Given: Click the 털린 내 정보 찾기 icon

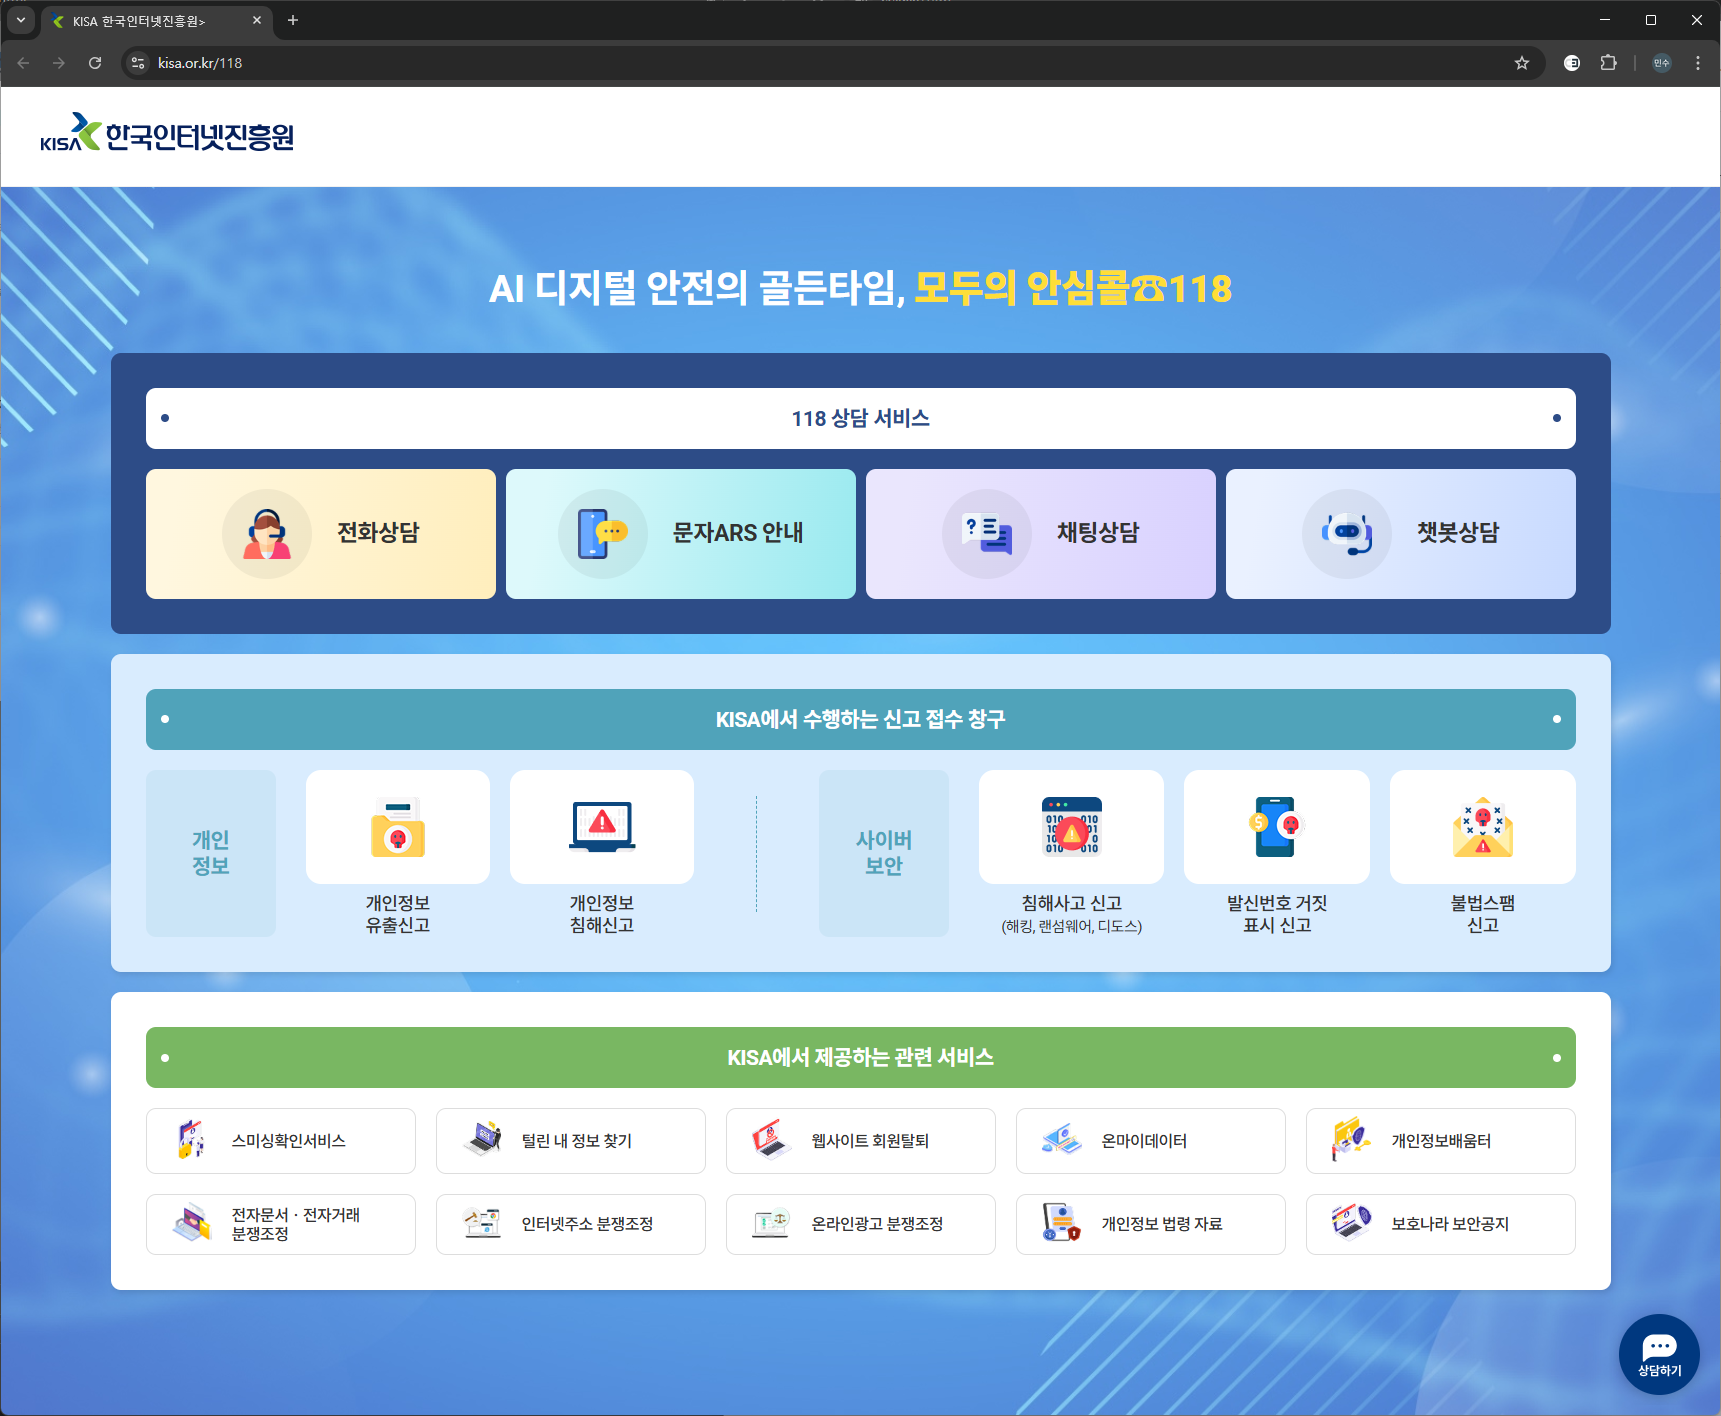Looking at the screenshot, I should tap(484, 1139).
